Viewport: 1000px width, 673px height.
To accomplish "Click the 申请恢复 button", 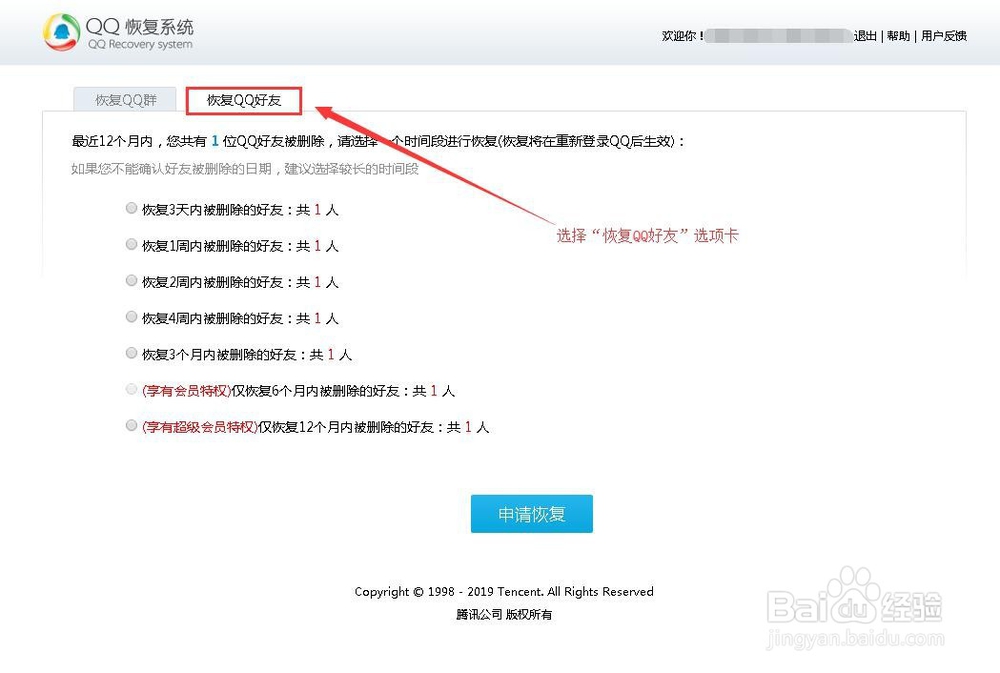I will (531, 513).
